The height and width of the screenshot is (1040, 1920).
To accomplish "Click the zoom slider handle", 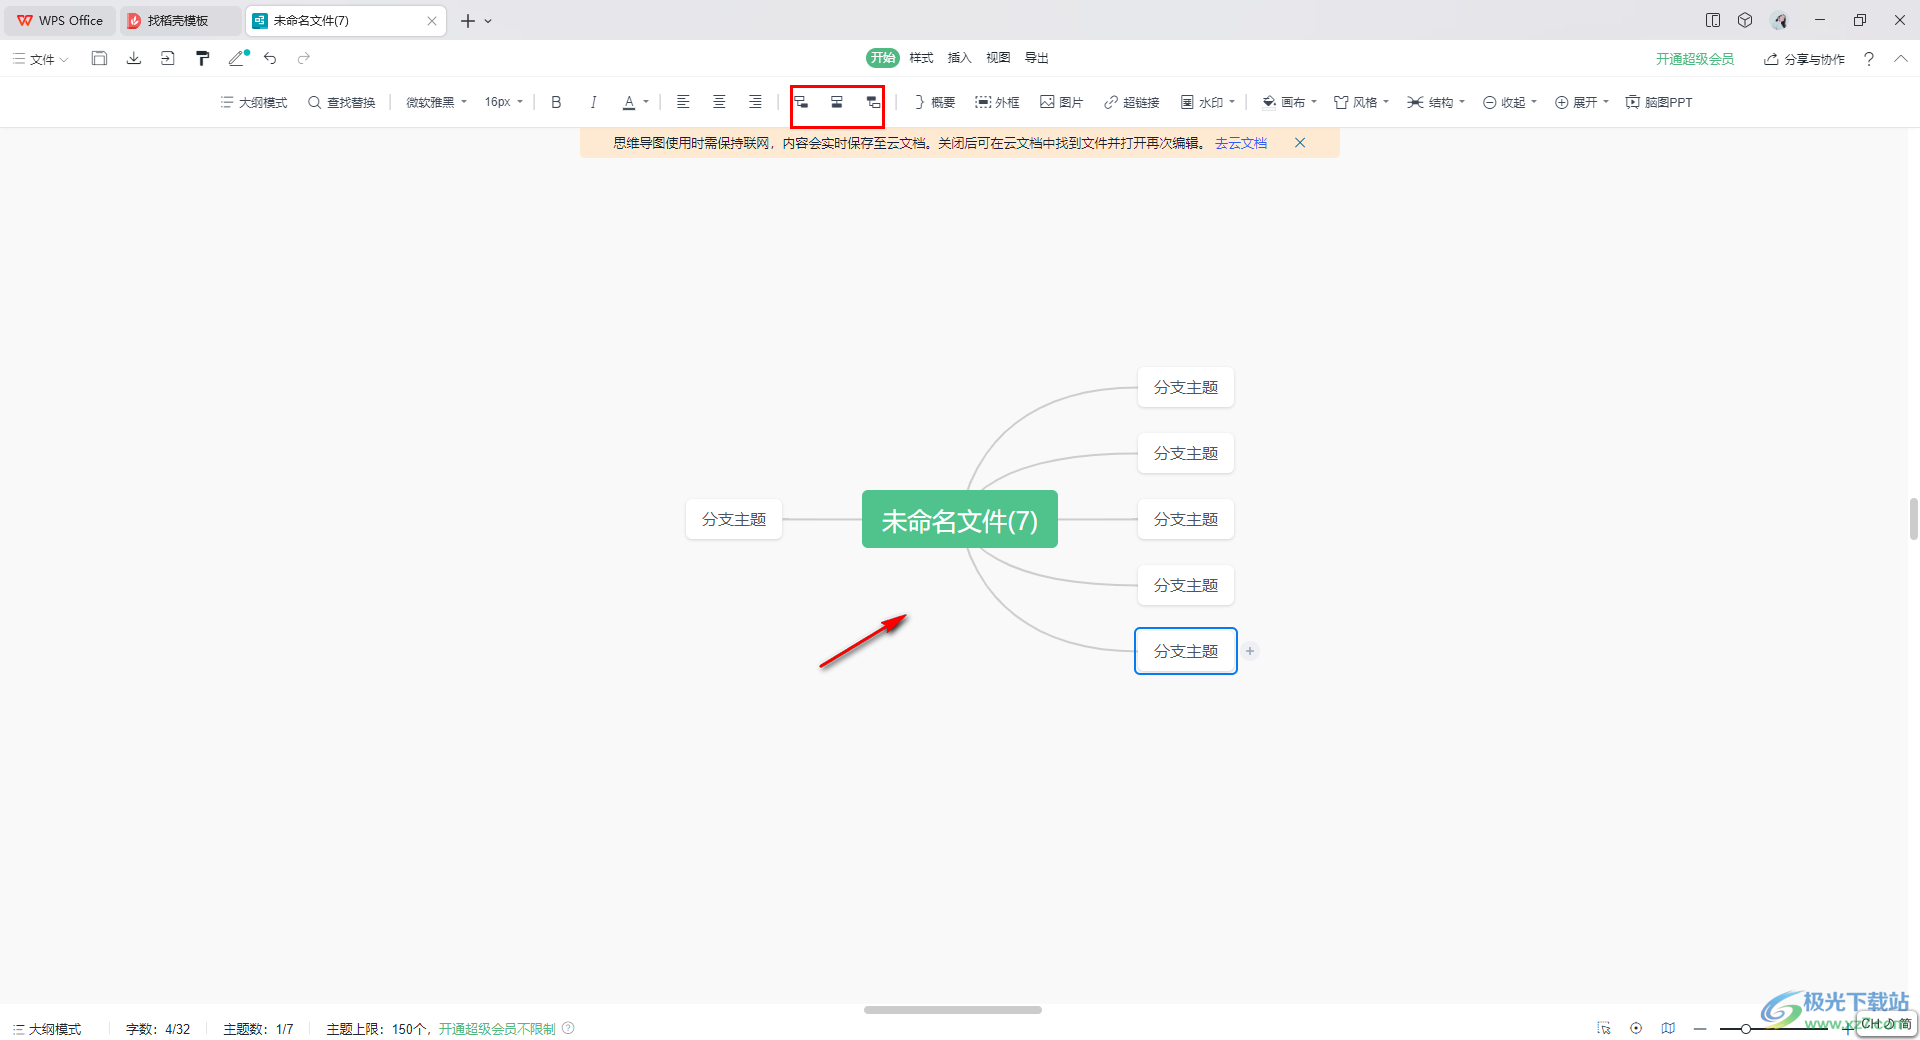I will (x=1745, y=1028).
